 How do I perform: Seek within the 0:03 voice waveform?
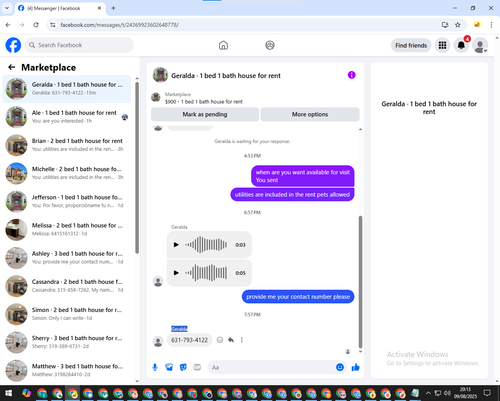click(206, 245)
